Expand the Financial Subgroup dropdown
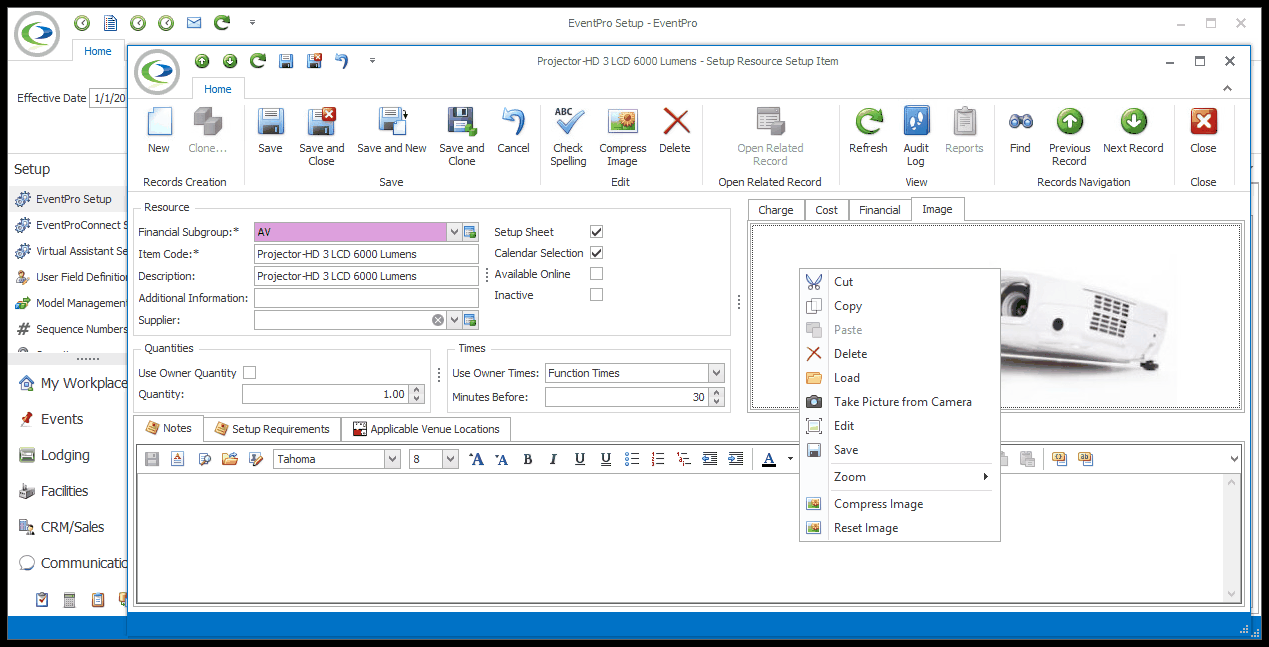 coord(454,232)
